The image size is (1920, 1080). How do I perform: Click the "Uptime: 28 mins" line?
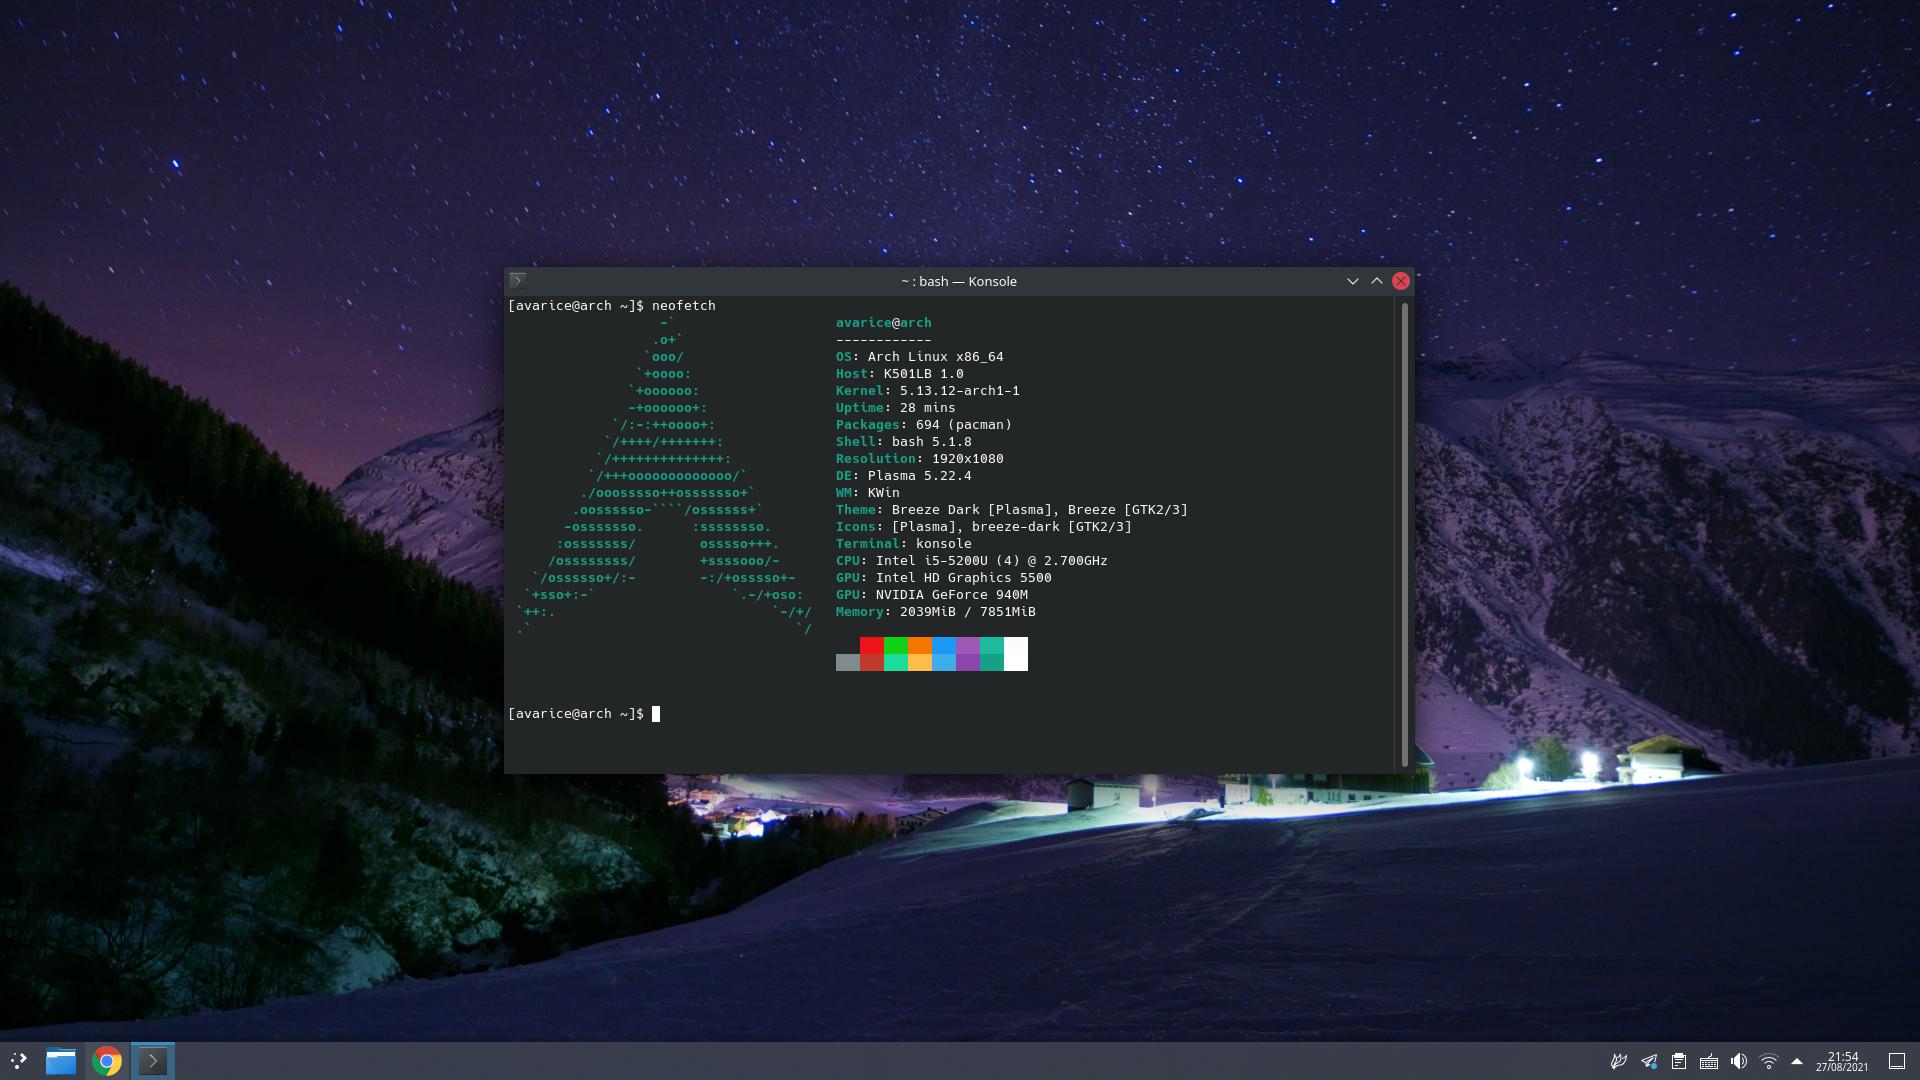[896, 408]
